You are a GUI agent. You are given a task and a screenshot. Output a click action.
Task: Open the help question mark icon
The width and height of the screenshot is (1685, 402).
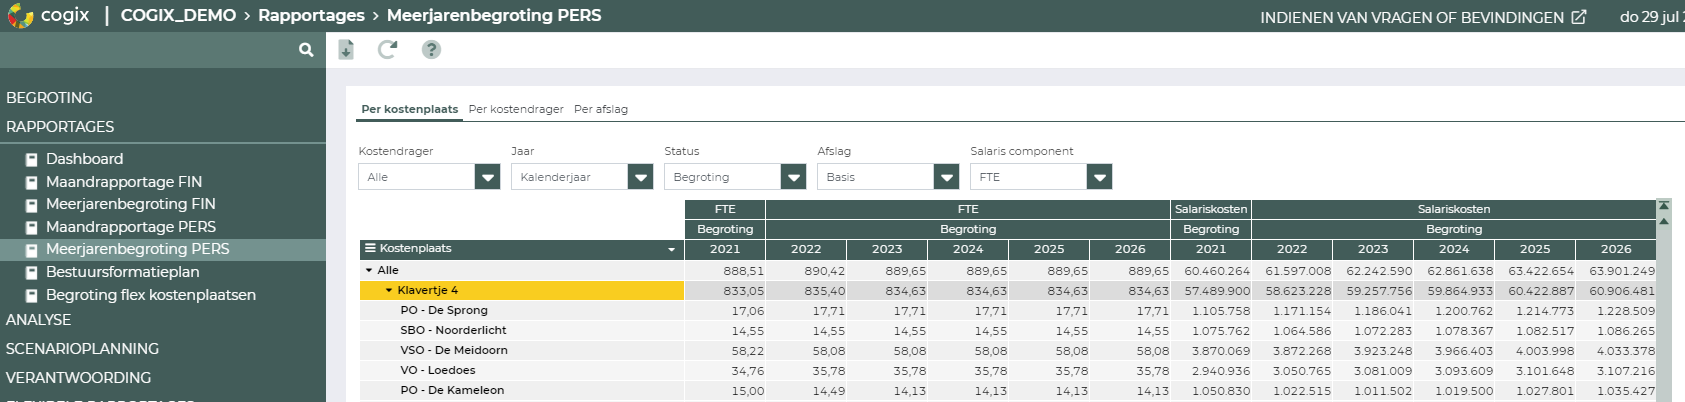coord(431,50)
